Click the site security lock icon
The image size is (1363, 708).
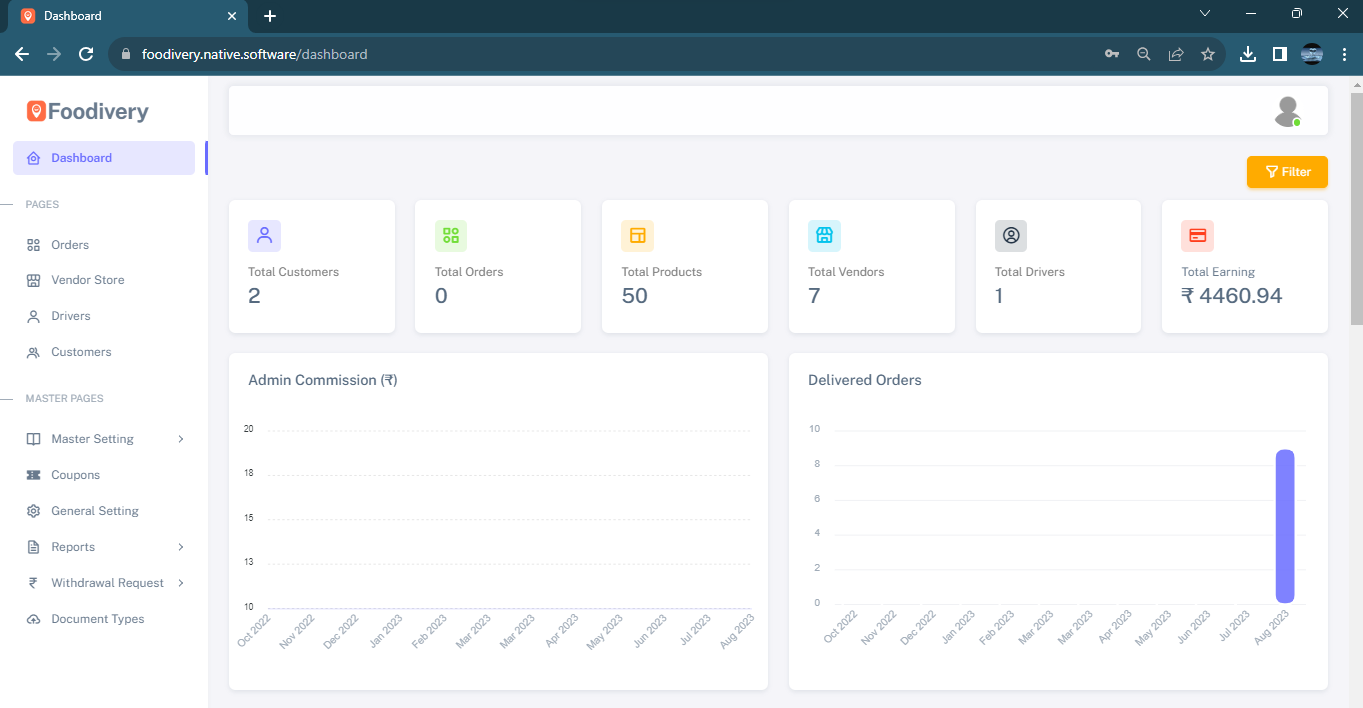126,54
